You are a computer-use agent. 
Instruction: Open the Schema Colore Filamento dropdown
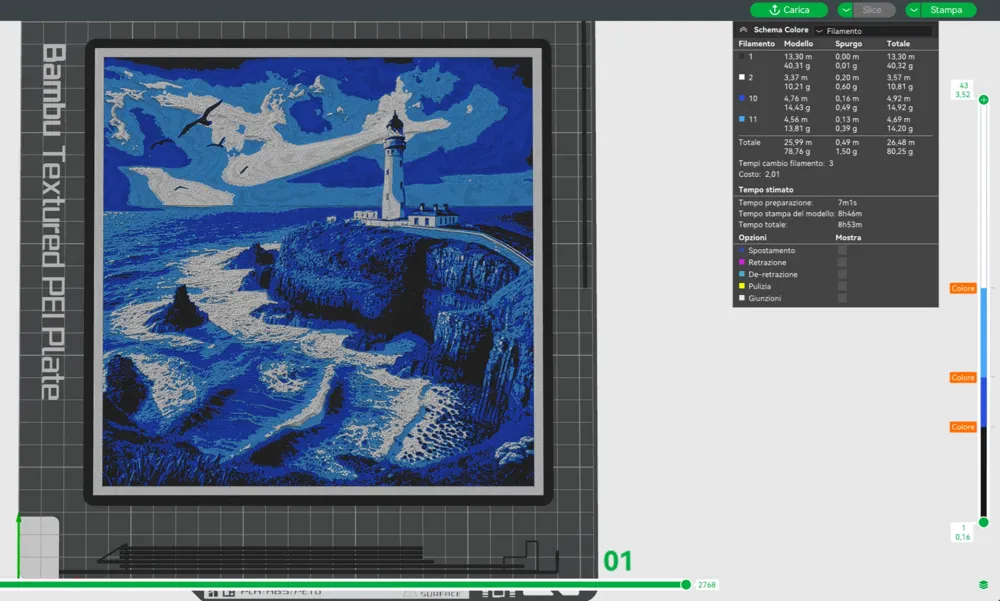[x=873, y=31]
